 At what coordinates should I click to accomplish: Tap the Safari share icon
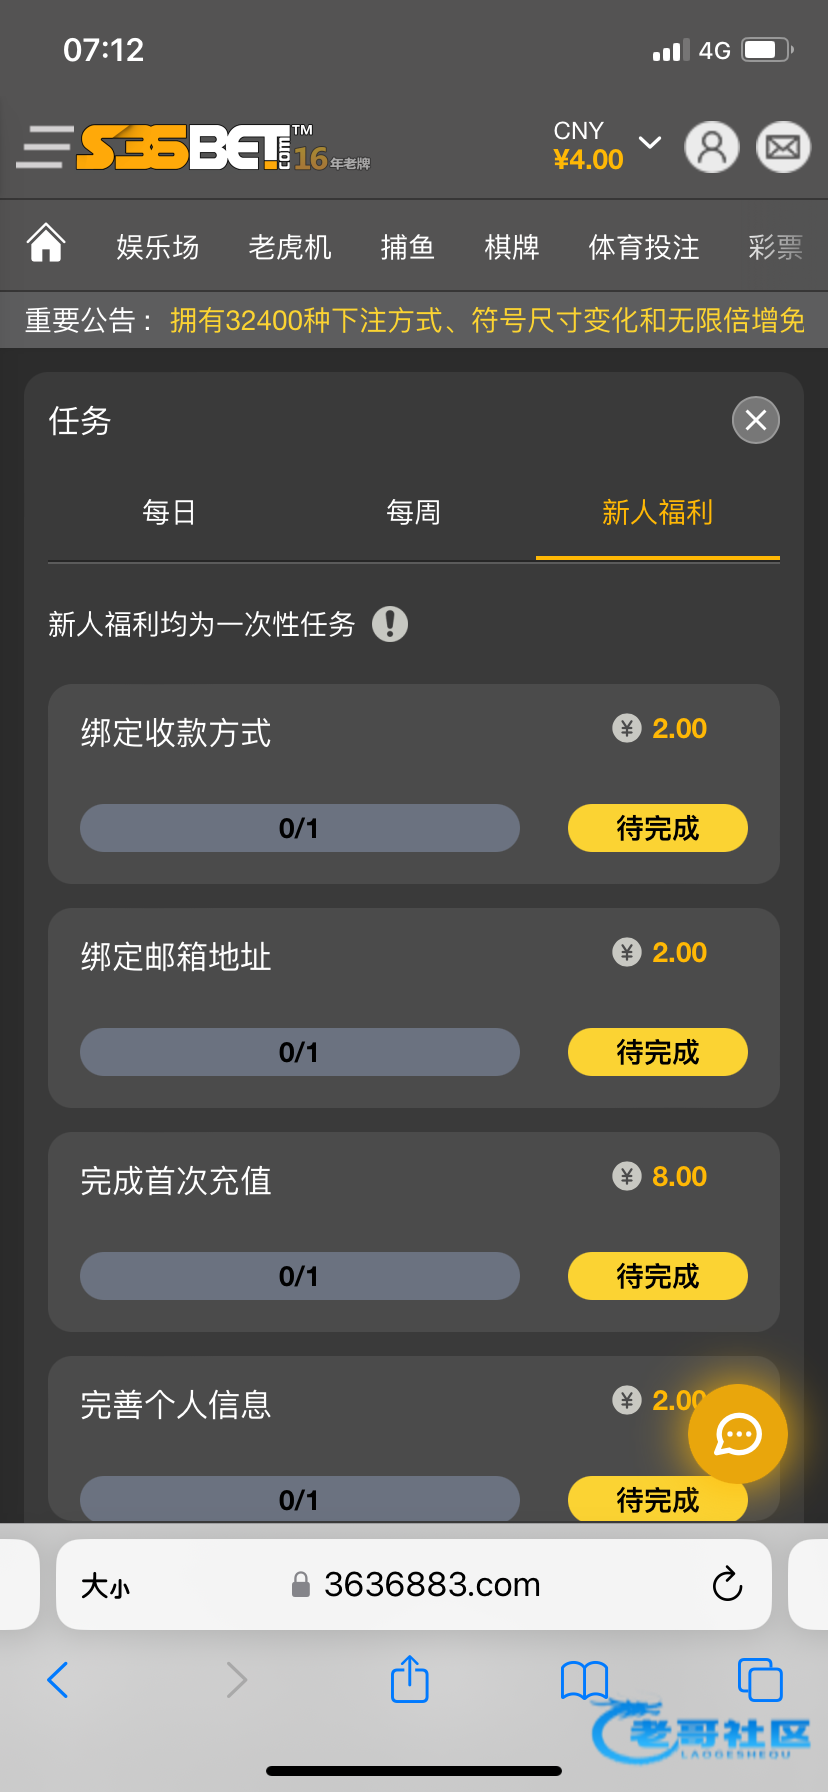409,1679
